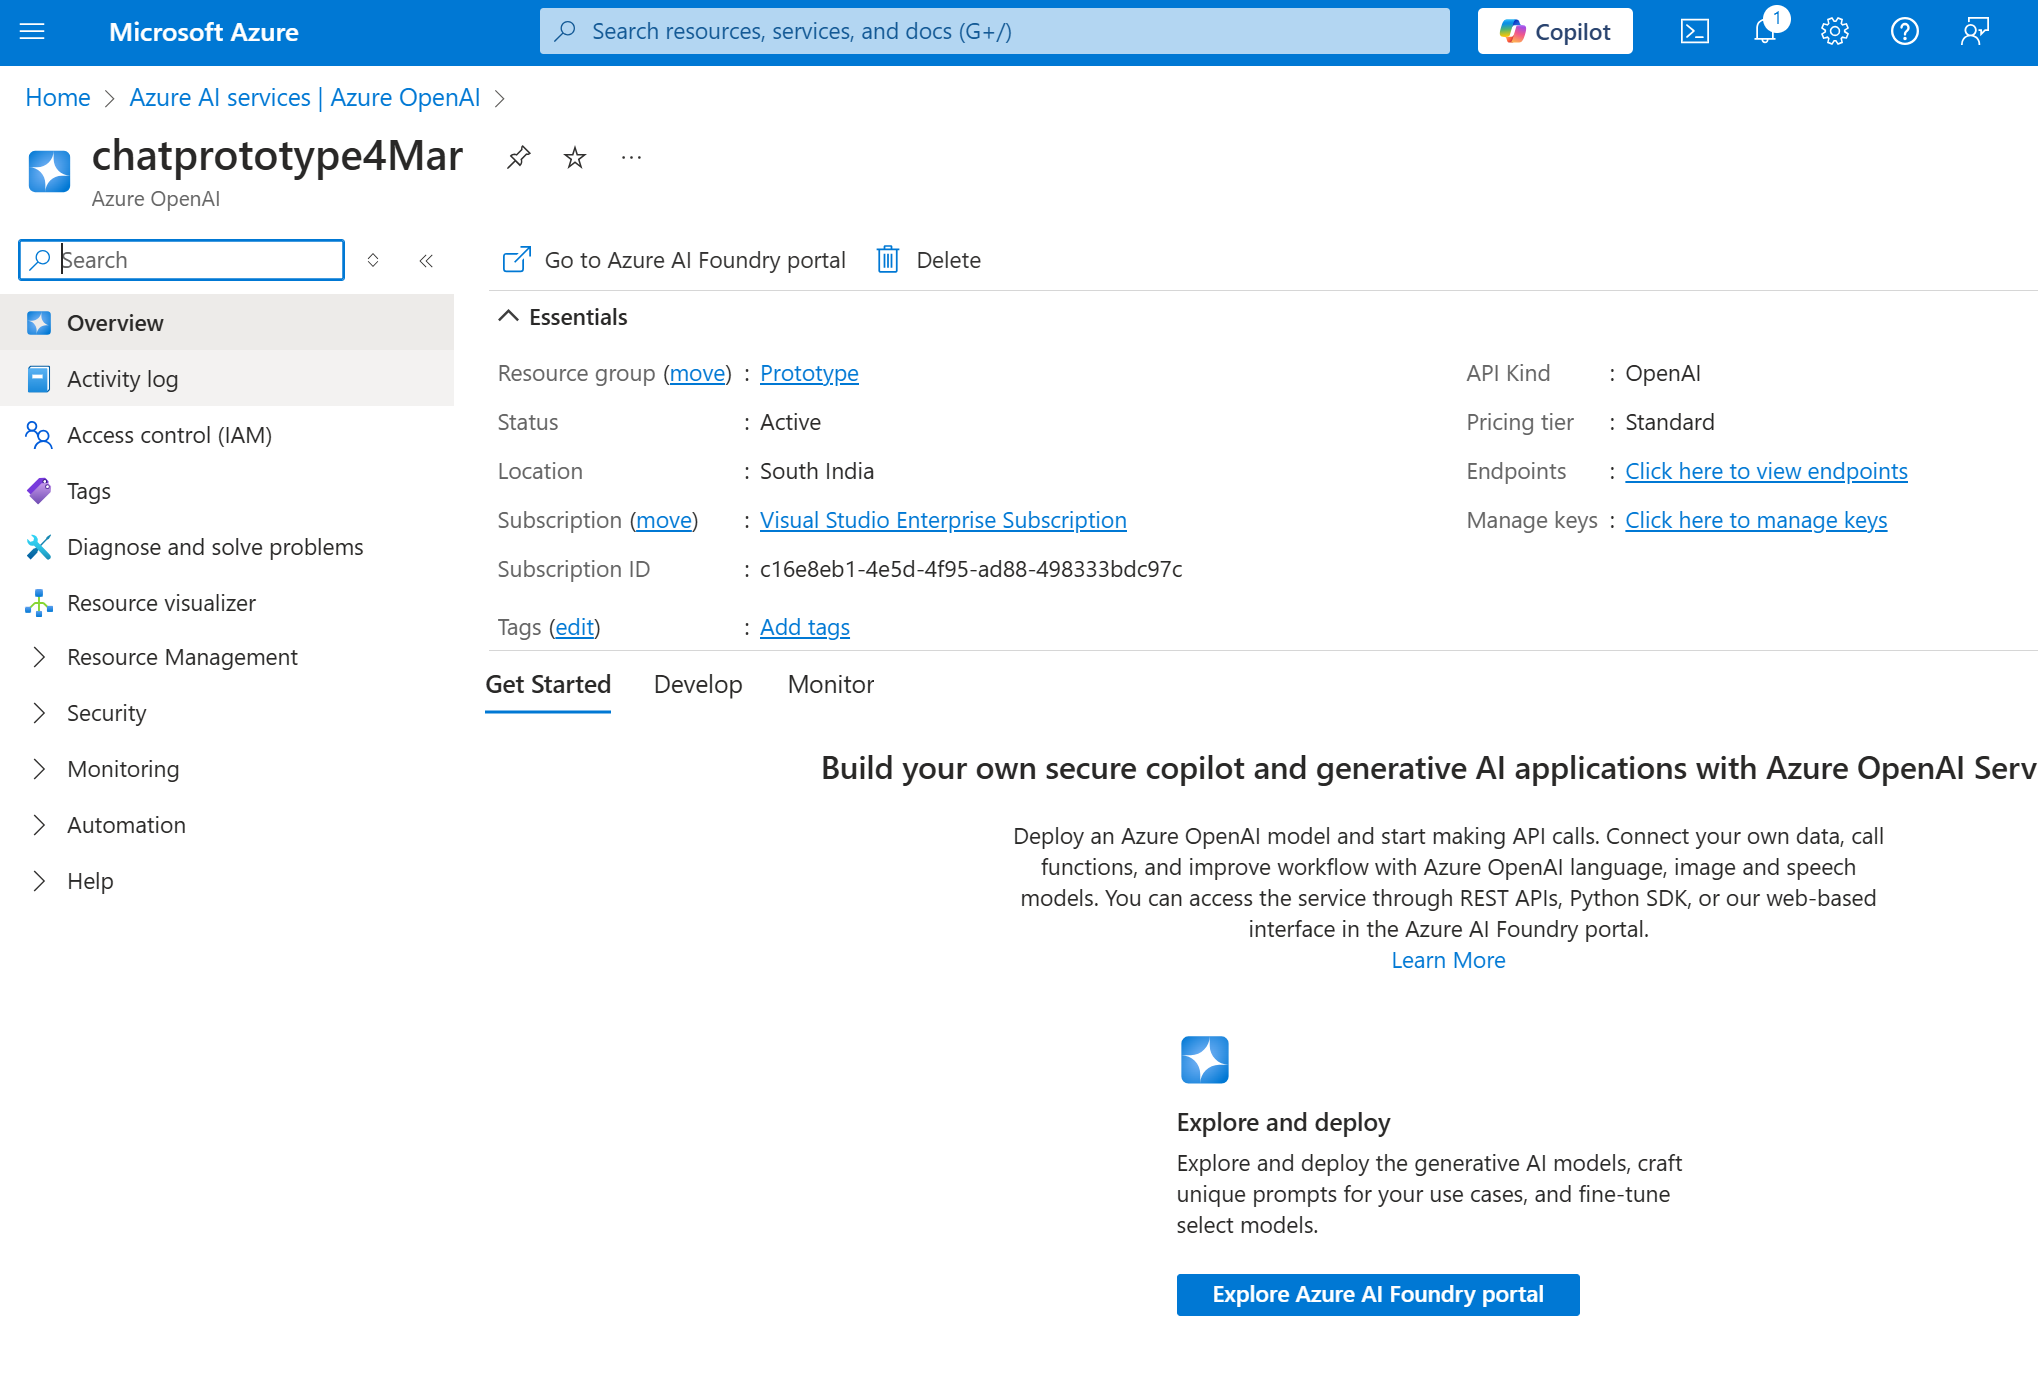
Task: Switch to the Monitor tab
Action: 830,684
